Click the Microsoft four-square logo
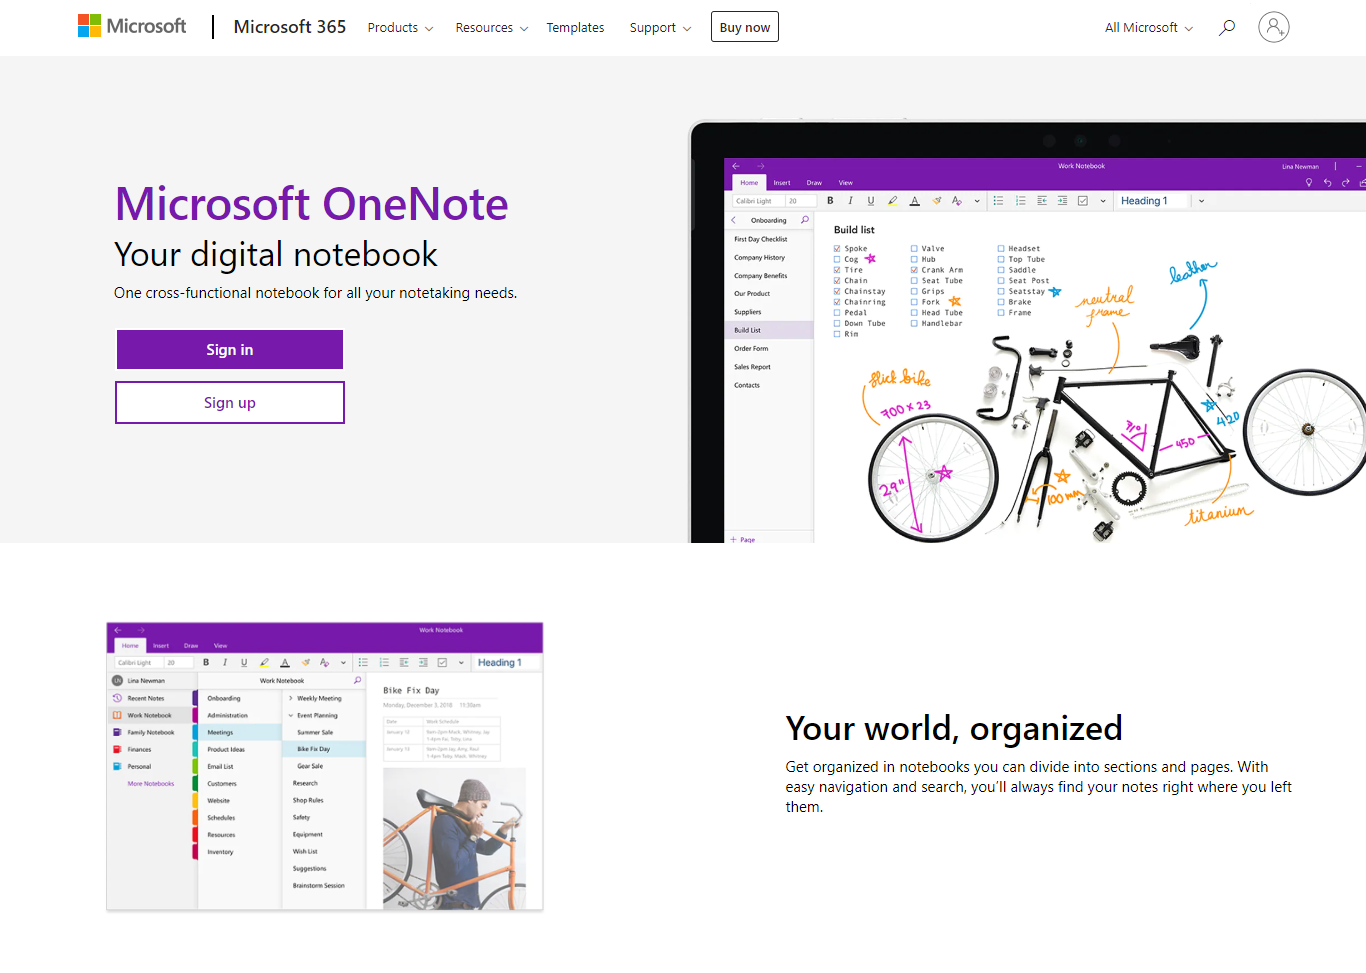Screen dimensions: 1366x973 90,26
